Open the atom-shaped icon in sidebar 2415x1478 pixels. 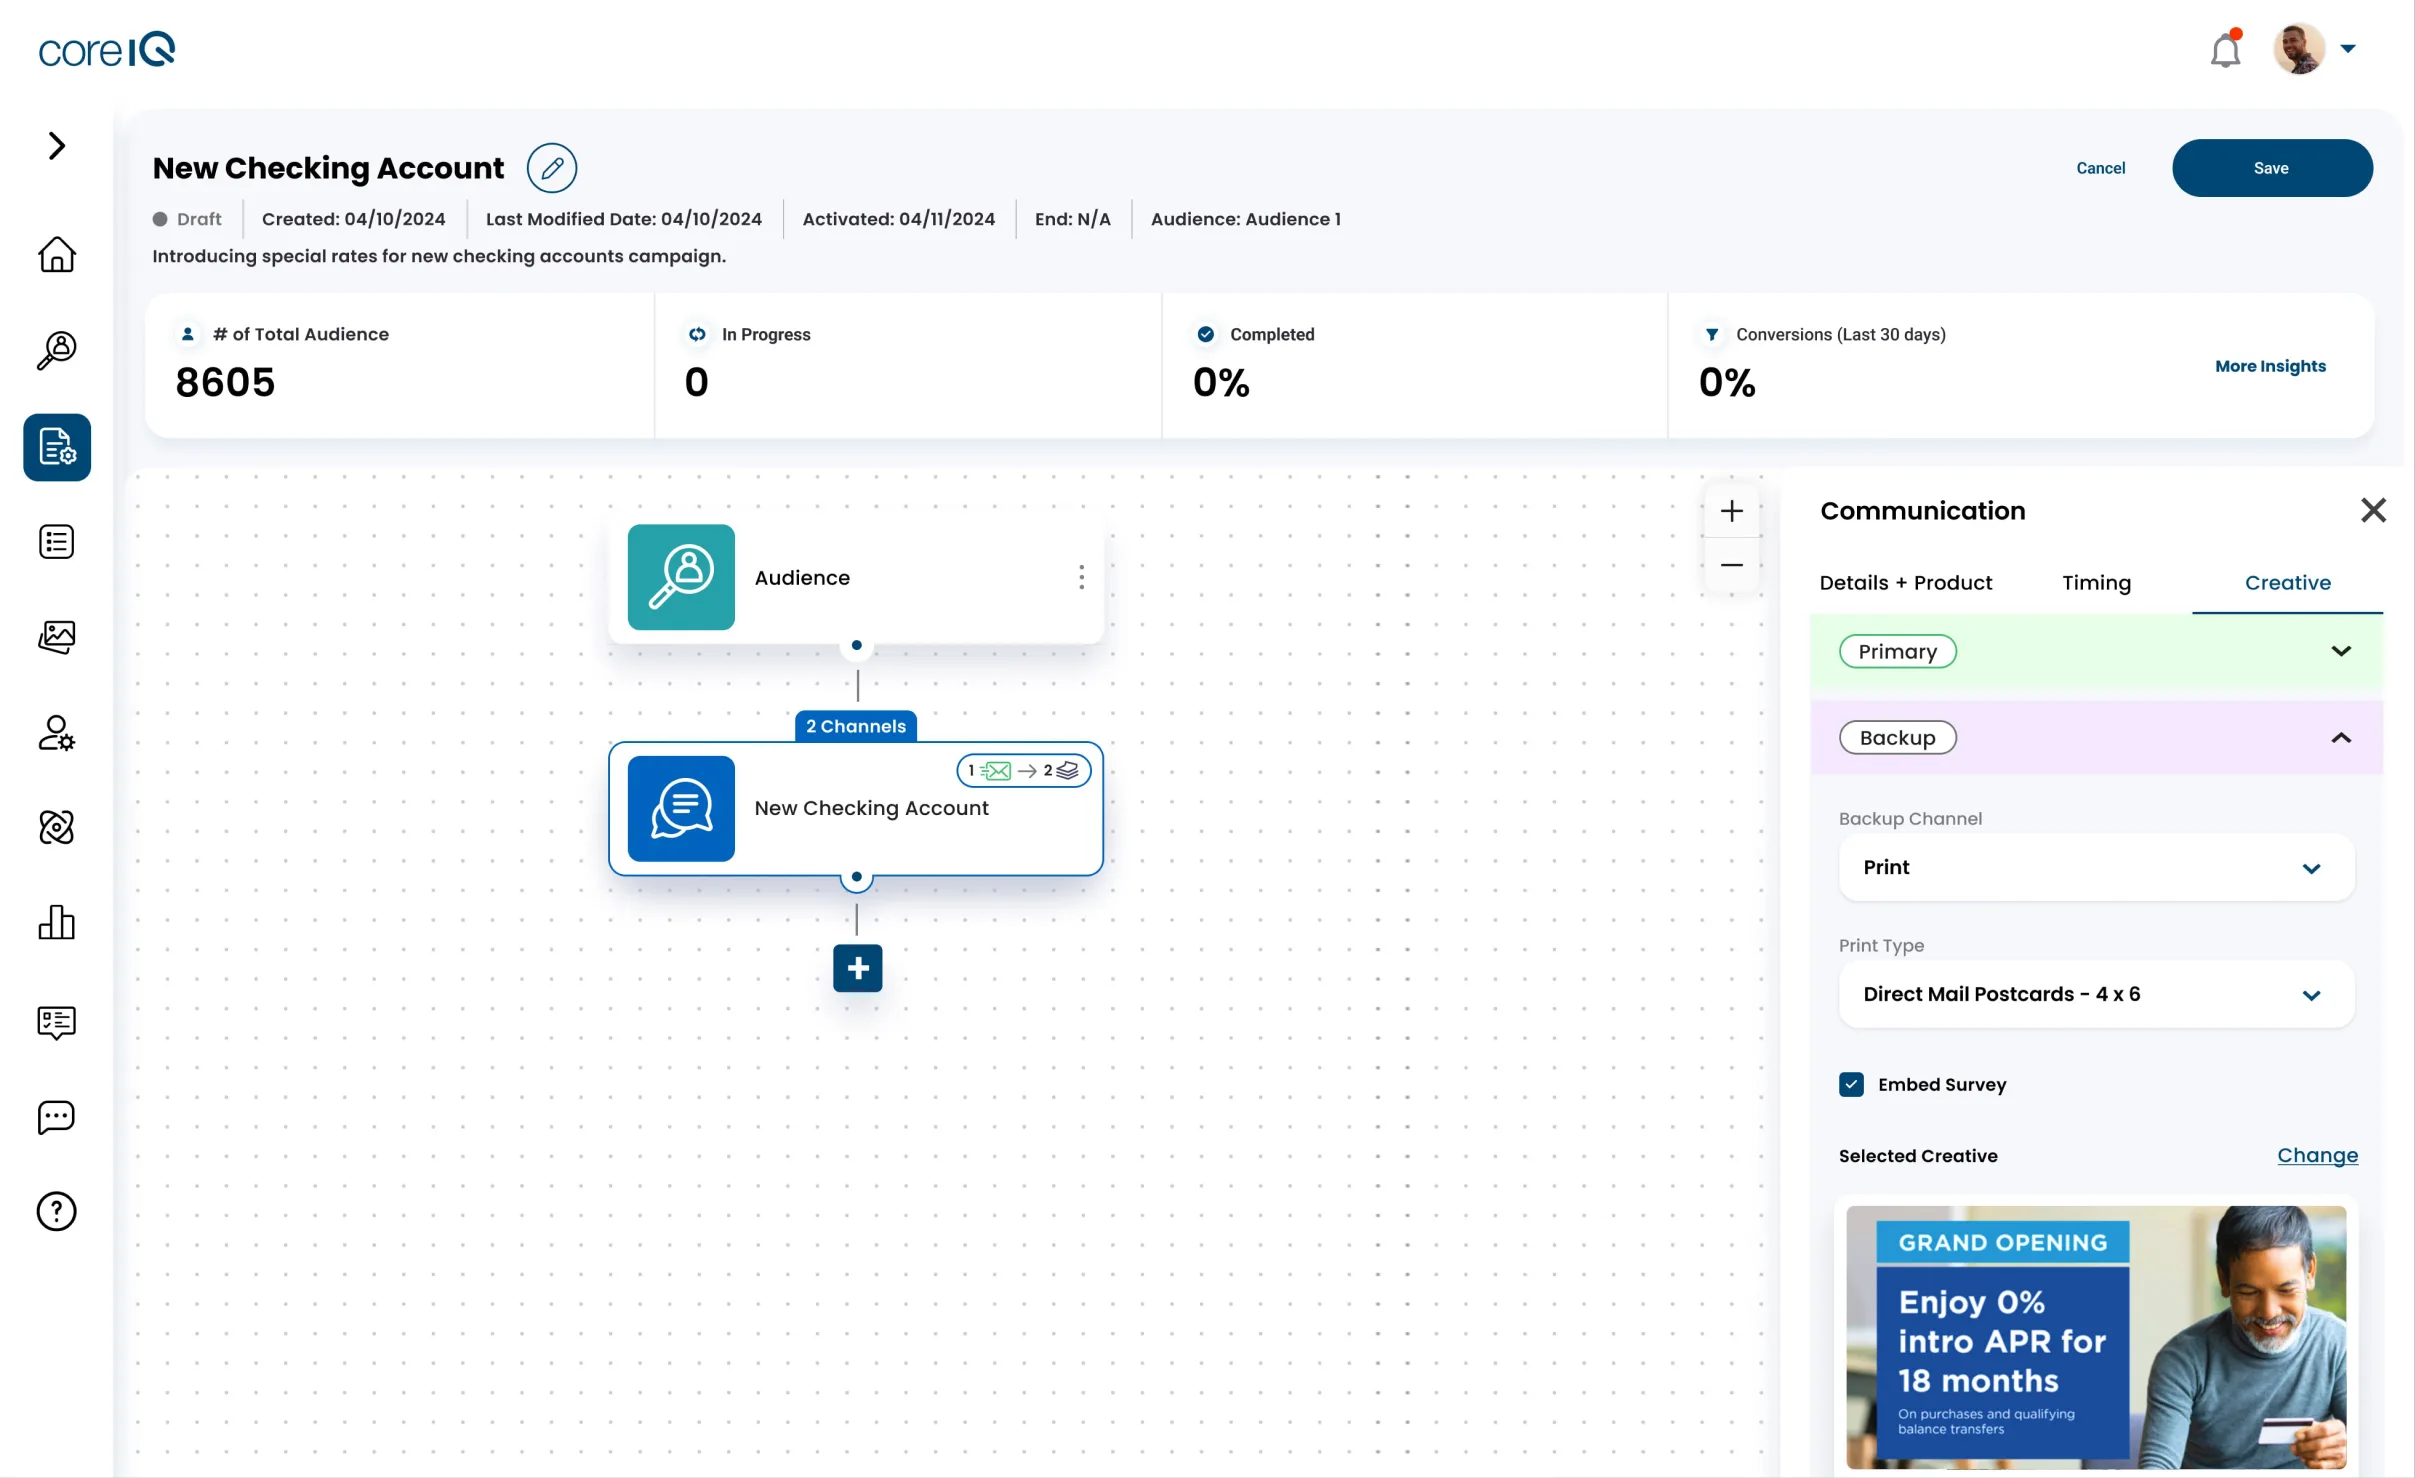point(57,828)
